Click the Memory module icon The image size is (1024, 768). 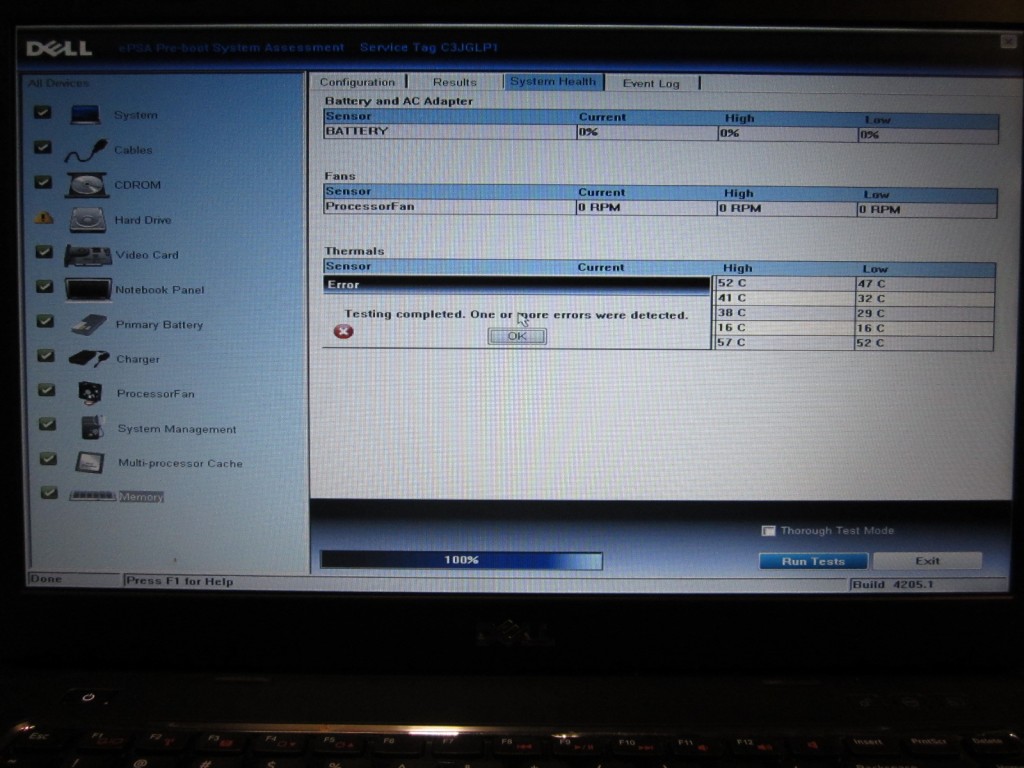click(x=93, y=496)
